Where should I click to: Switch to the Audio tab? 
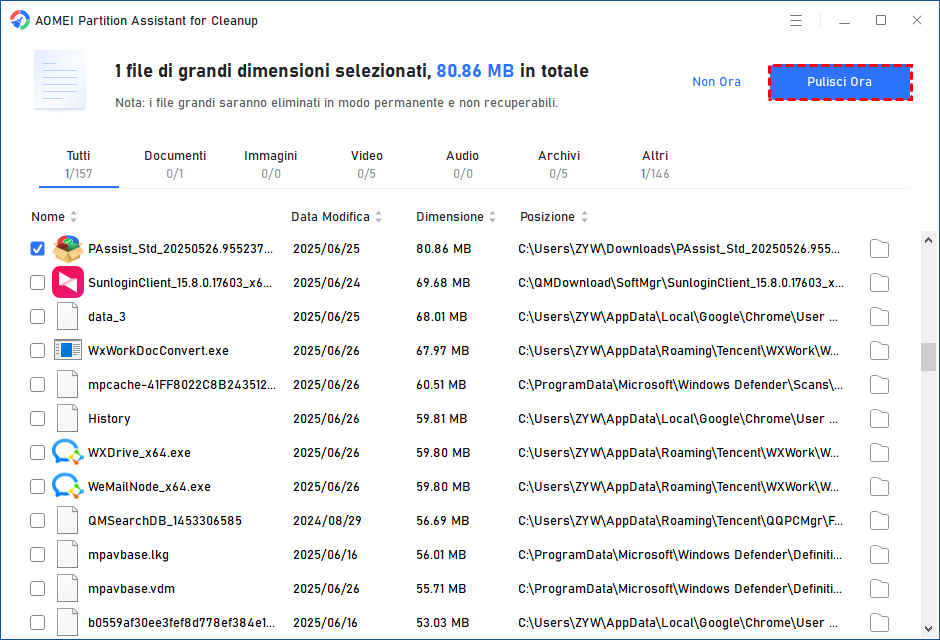click(x=462, y=165)
